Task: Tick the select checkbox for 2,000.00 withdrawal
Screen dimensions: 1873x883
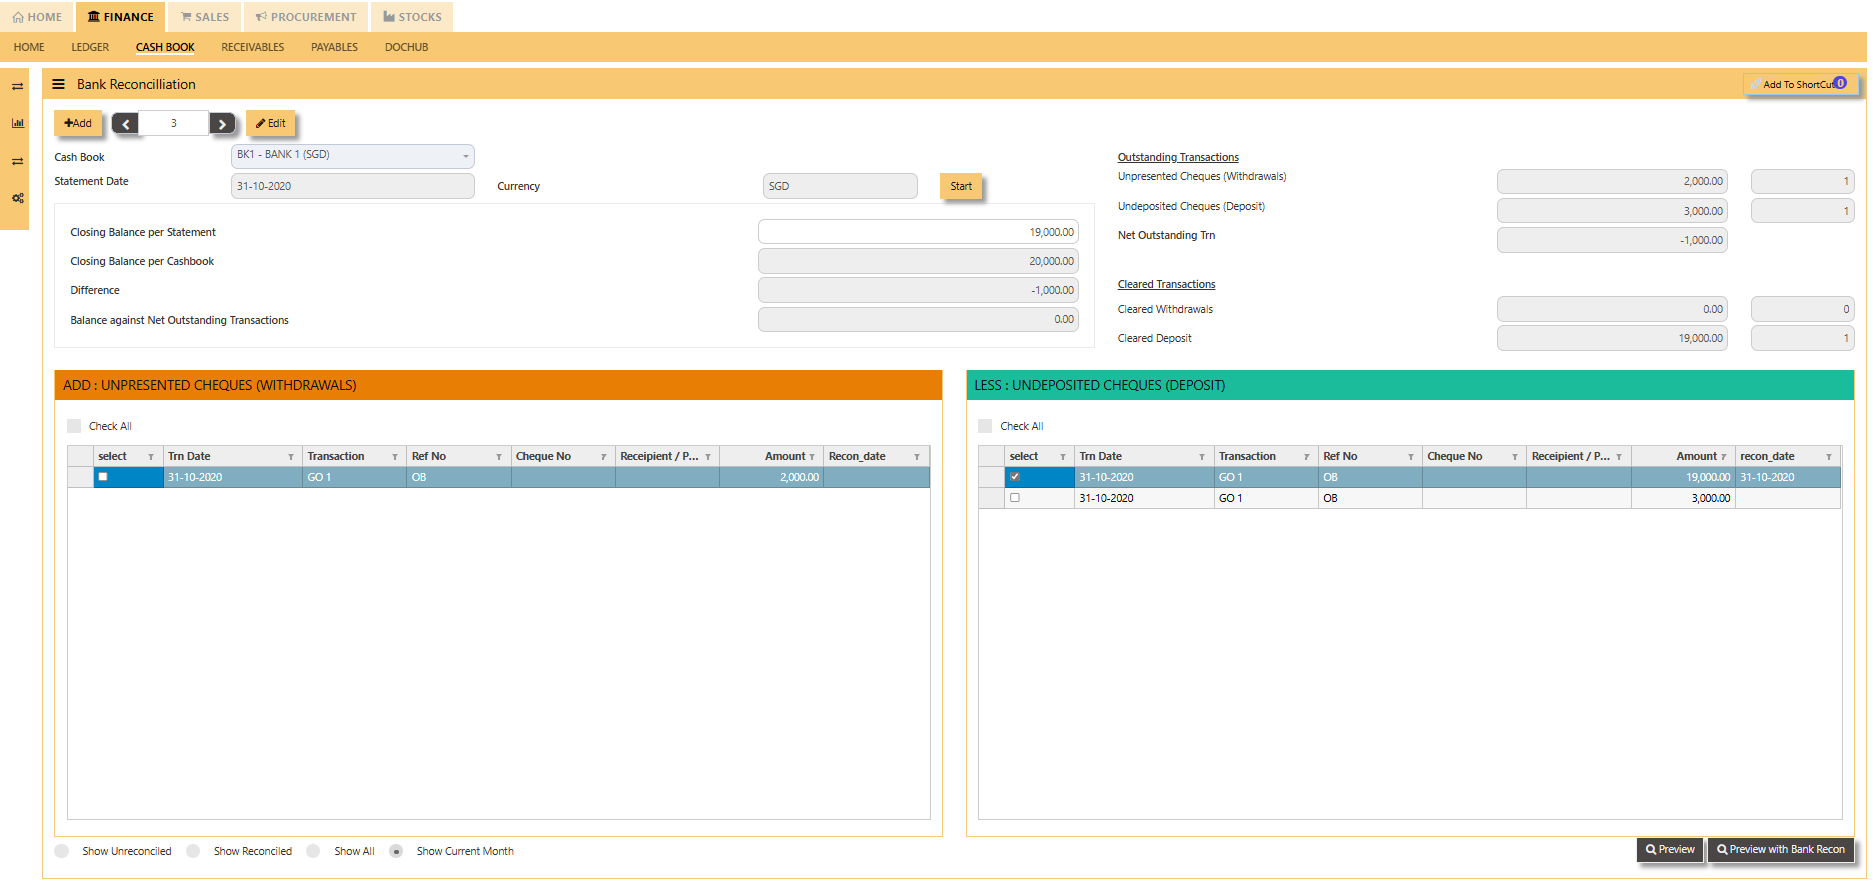Action: [x=103, y=477]
